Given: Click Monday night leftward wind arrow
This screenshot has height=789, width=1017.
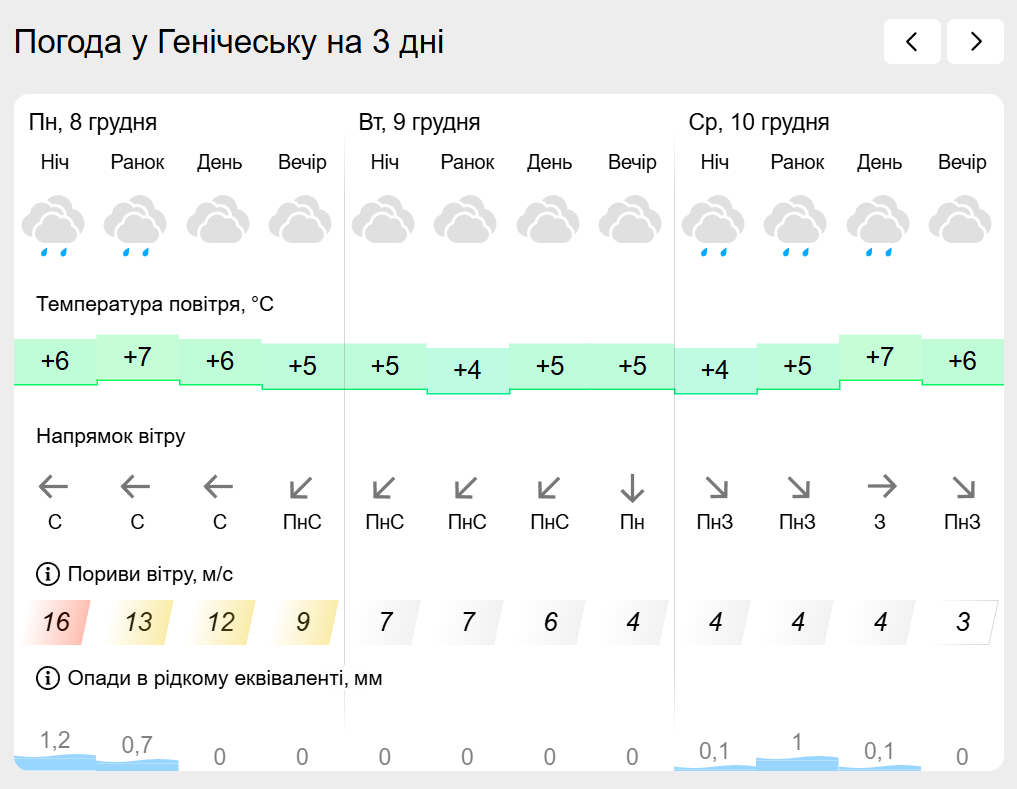Looking at the screenshot, I should coord(54,488).
